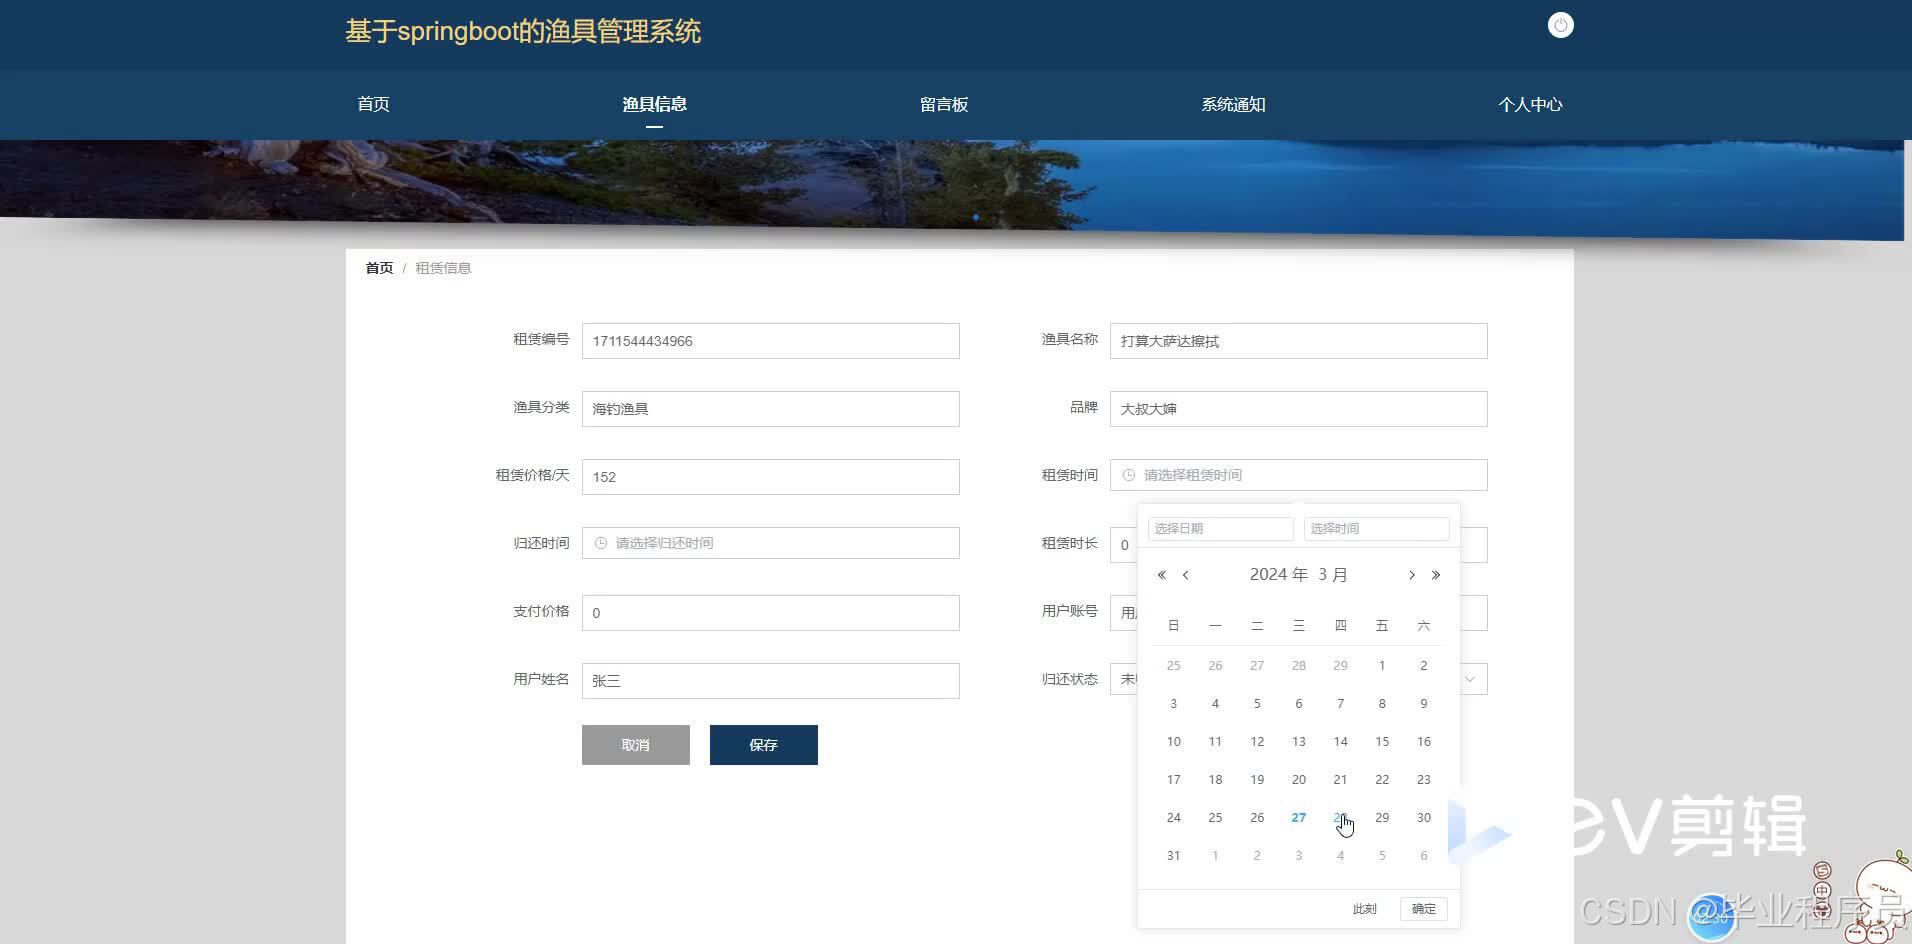The image size is (1912, 944).
Task: Open the 首页 navigation menu item
Action: pos(373,104)
